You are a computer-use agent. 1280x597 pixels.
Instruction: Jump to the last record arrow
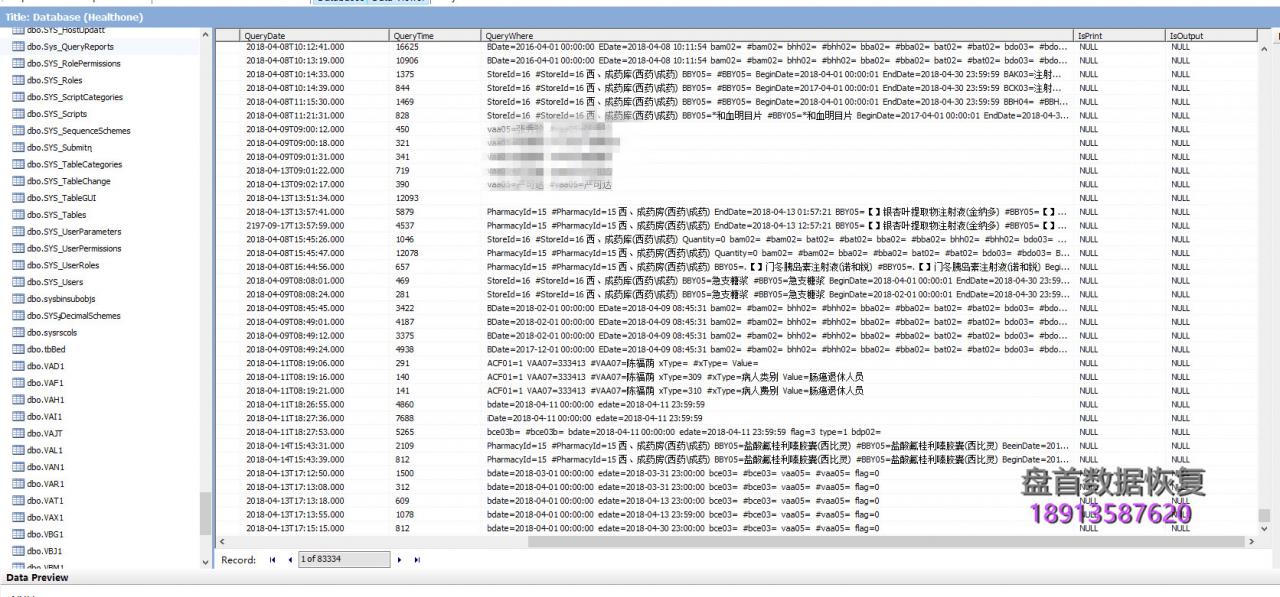click(x=417, y=560)
